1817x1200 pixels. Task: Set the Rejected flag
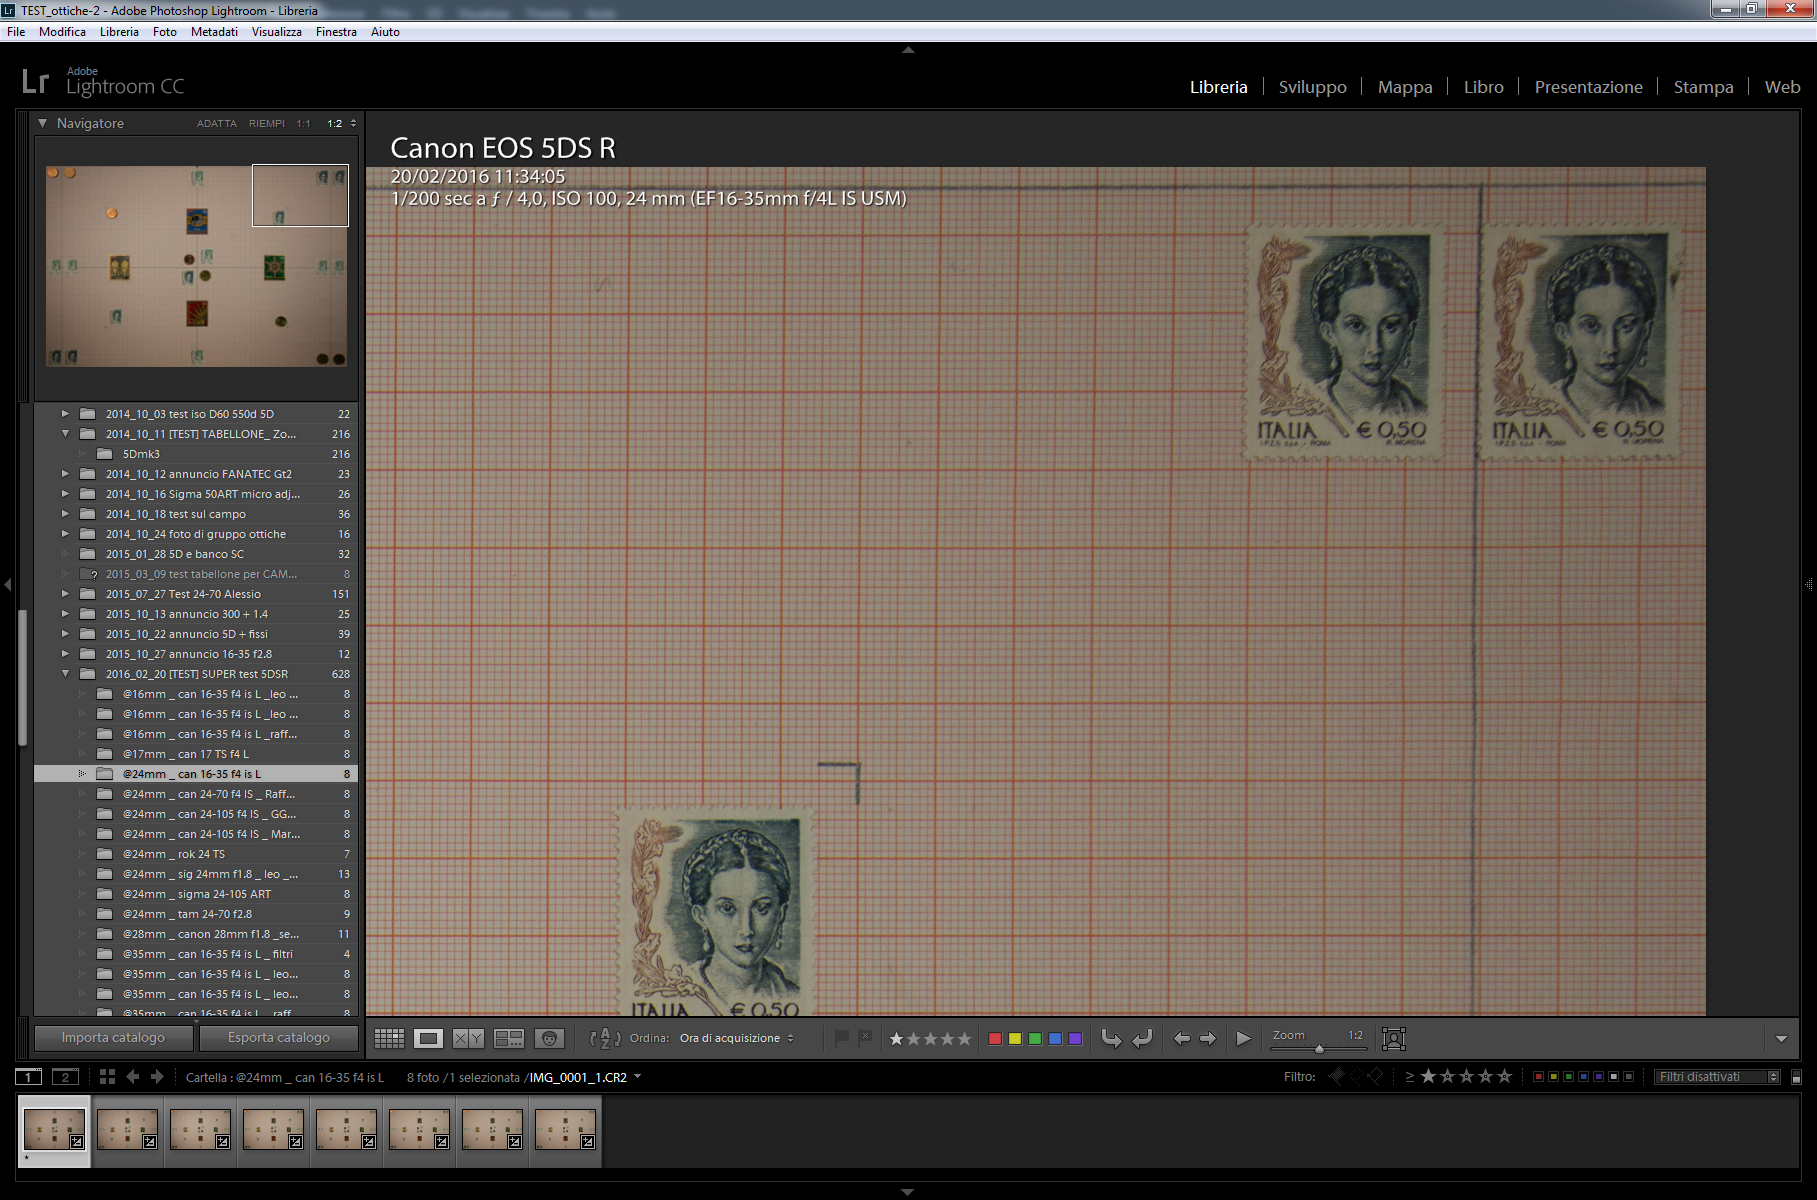click(865, 1038)
